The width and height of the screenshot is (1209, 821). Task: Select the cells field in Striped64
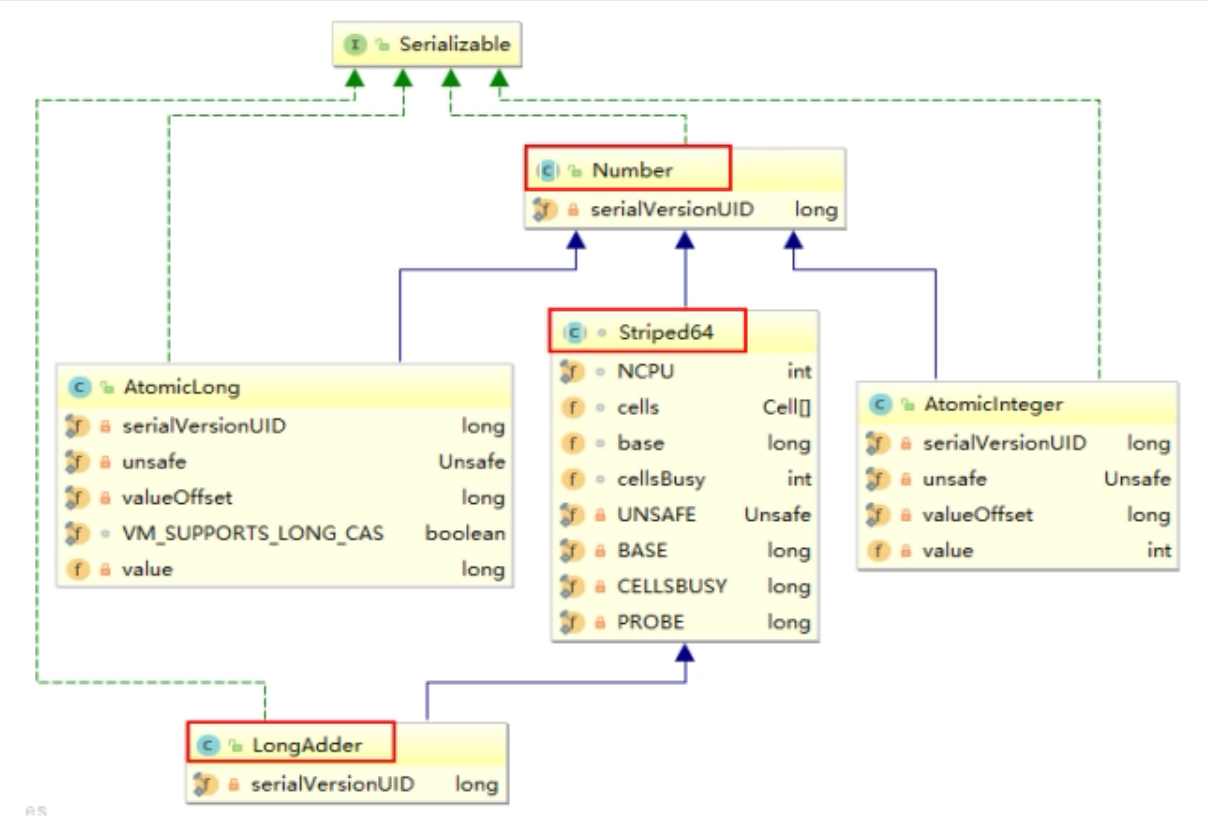click(x=638, y=408)
